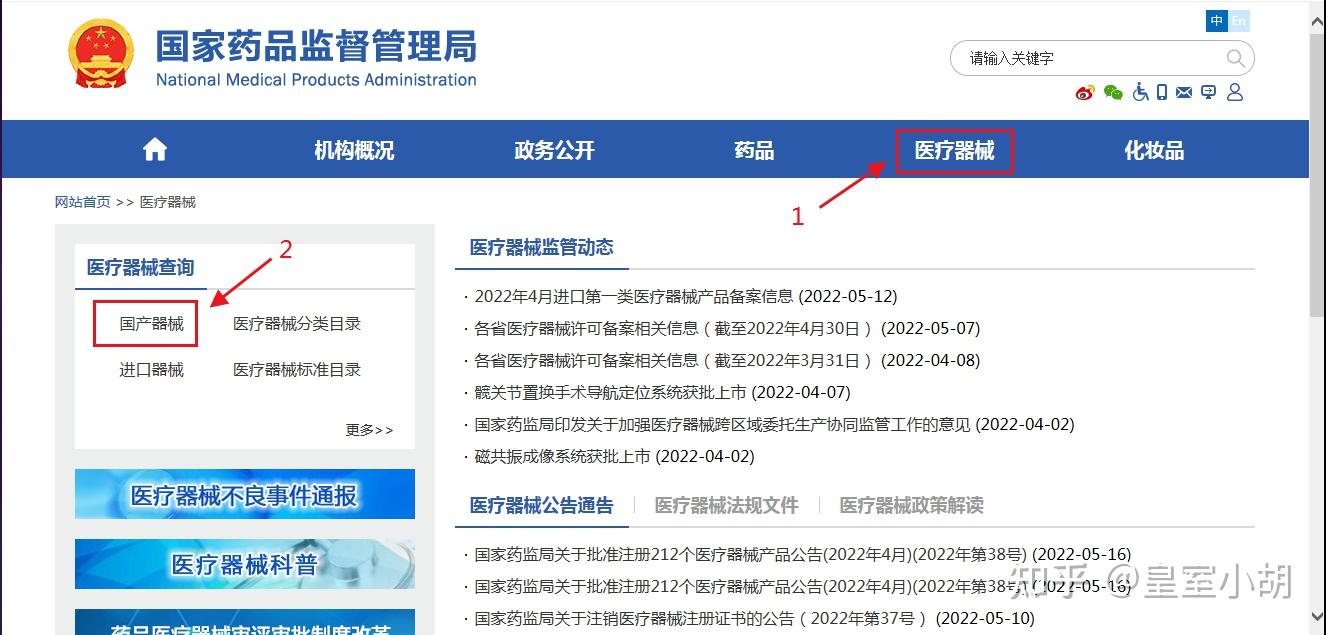Switch language to 中

1216,21
